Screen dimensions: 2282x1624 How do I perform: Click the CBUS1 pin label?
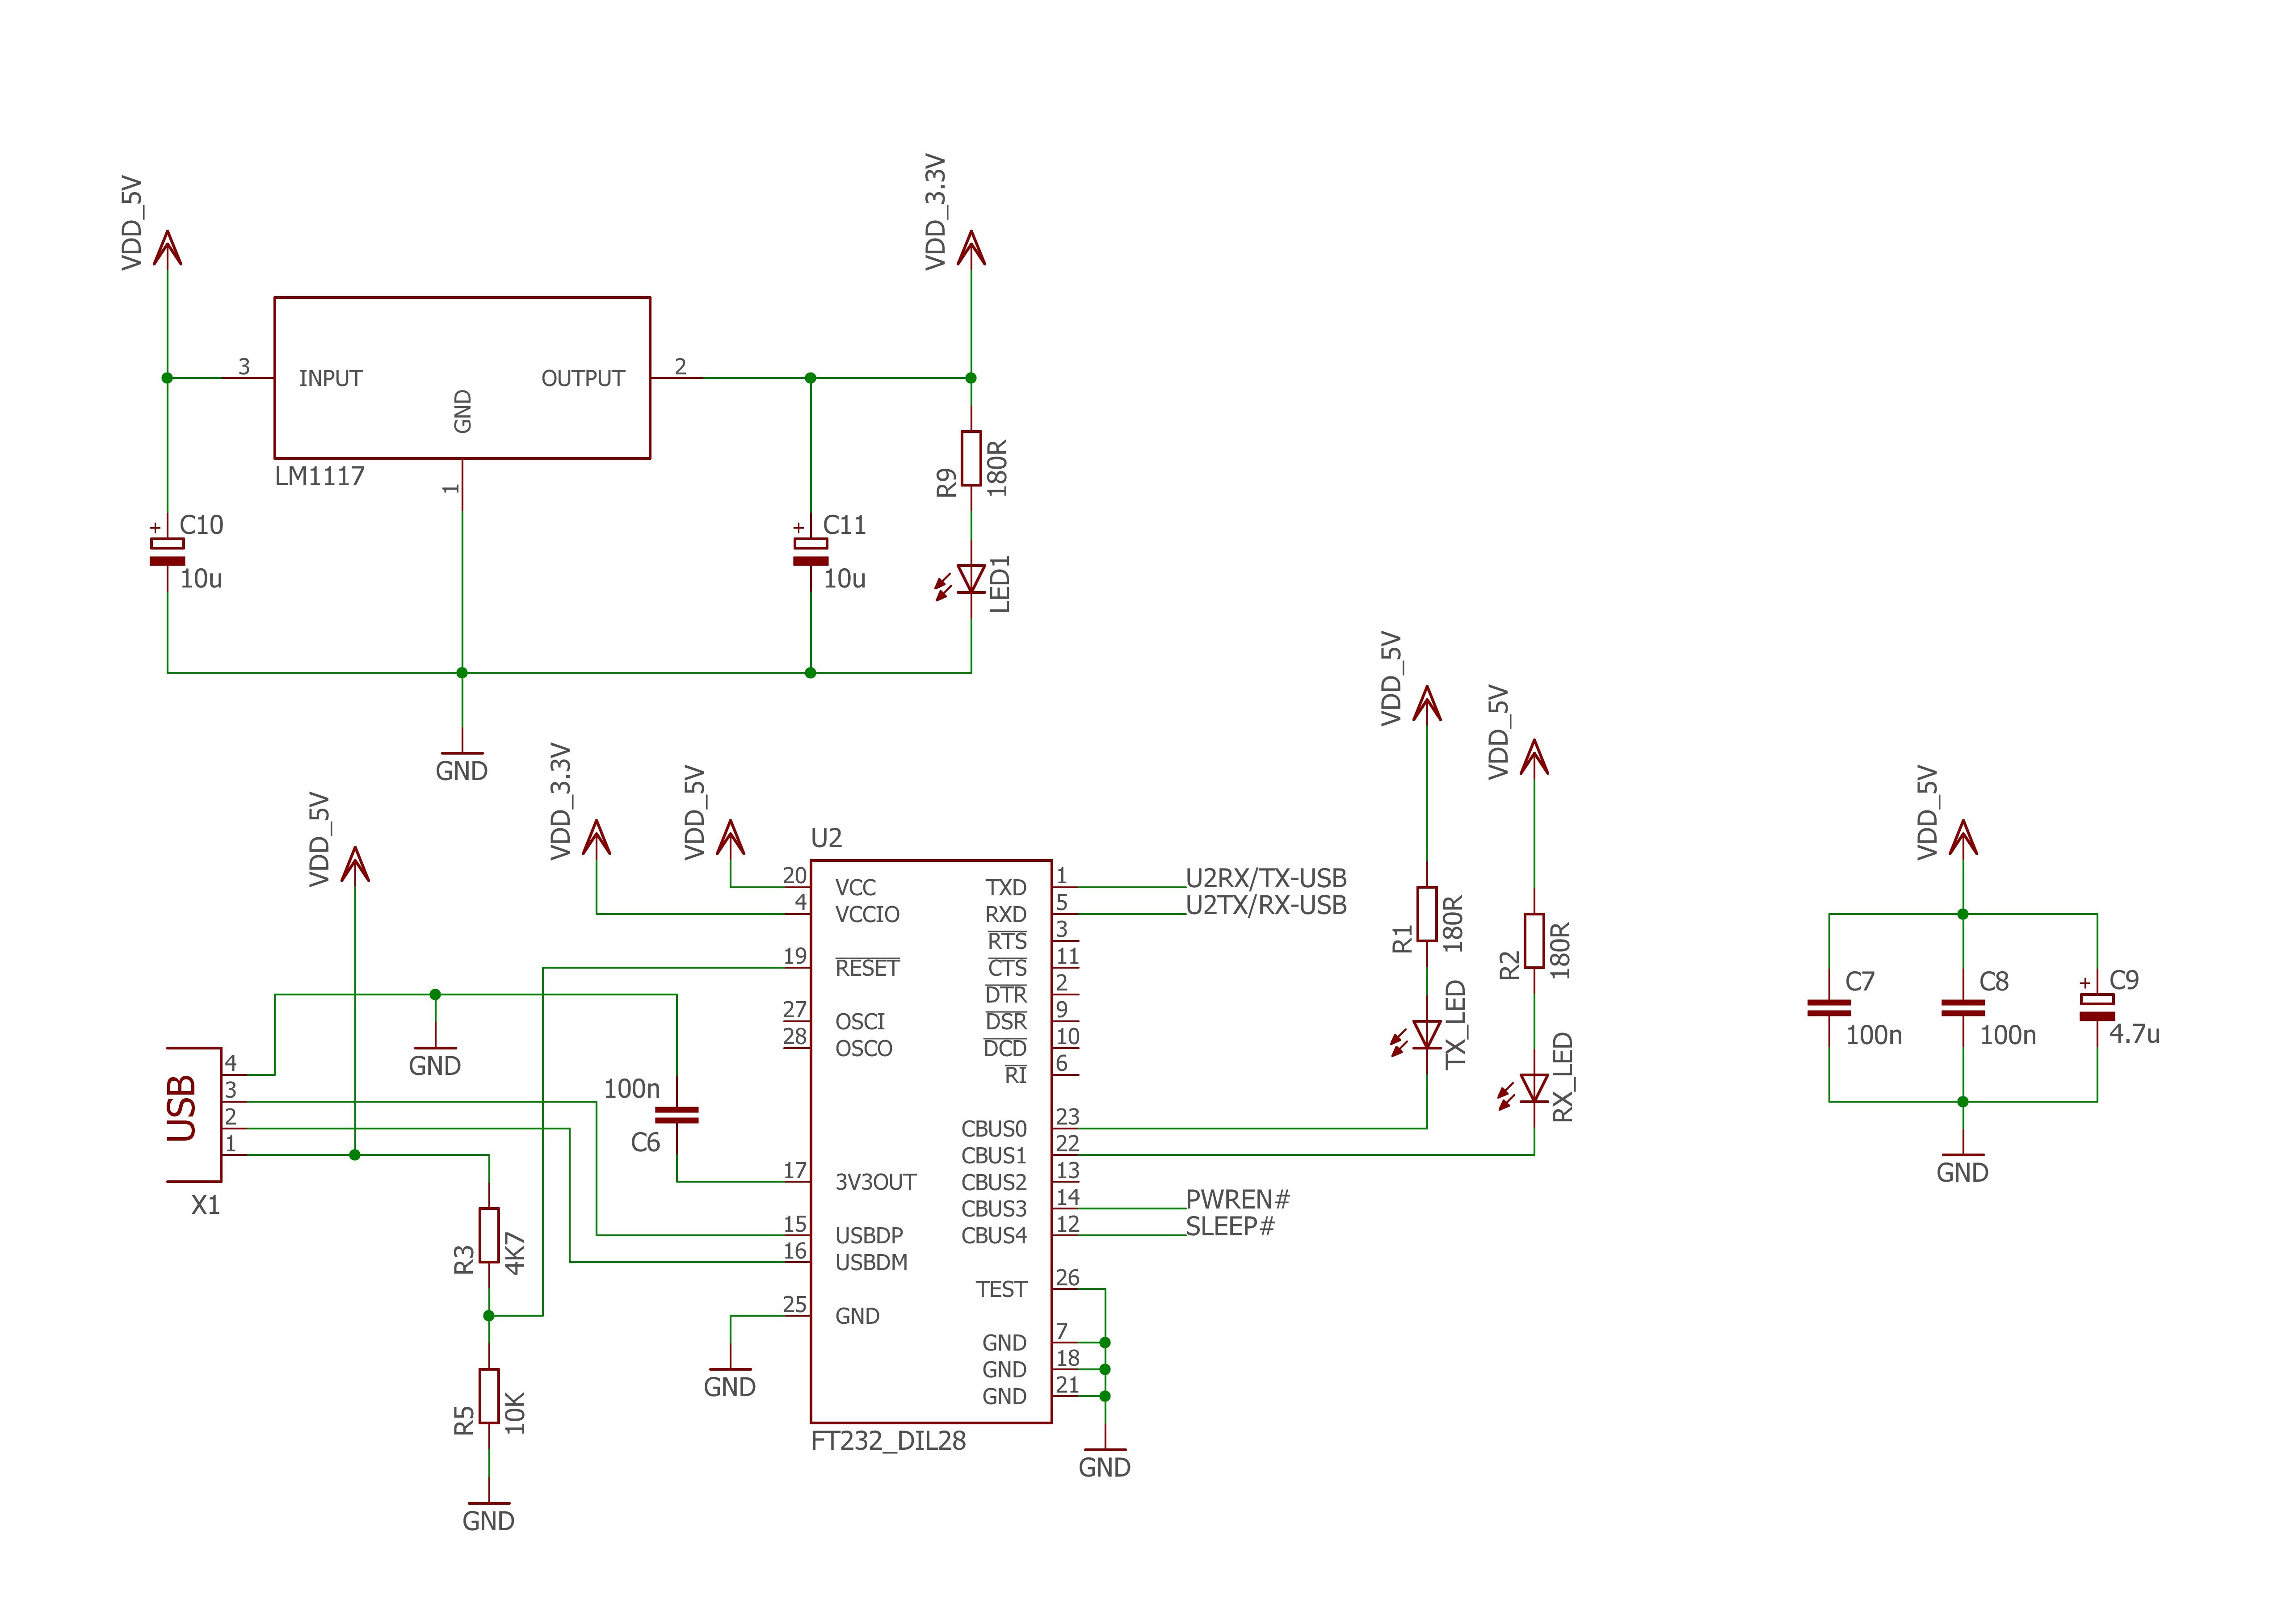coord(994,1155)
